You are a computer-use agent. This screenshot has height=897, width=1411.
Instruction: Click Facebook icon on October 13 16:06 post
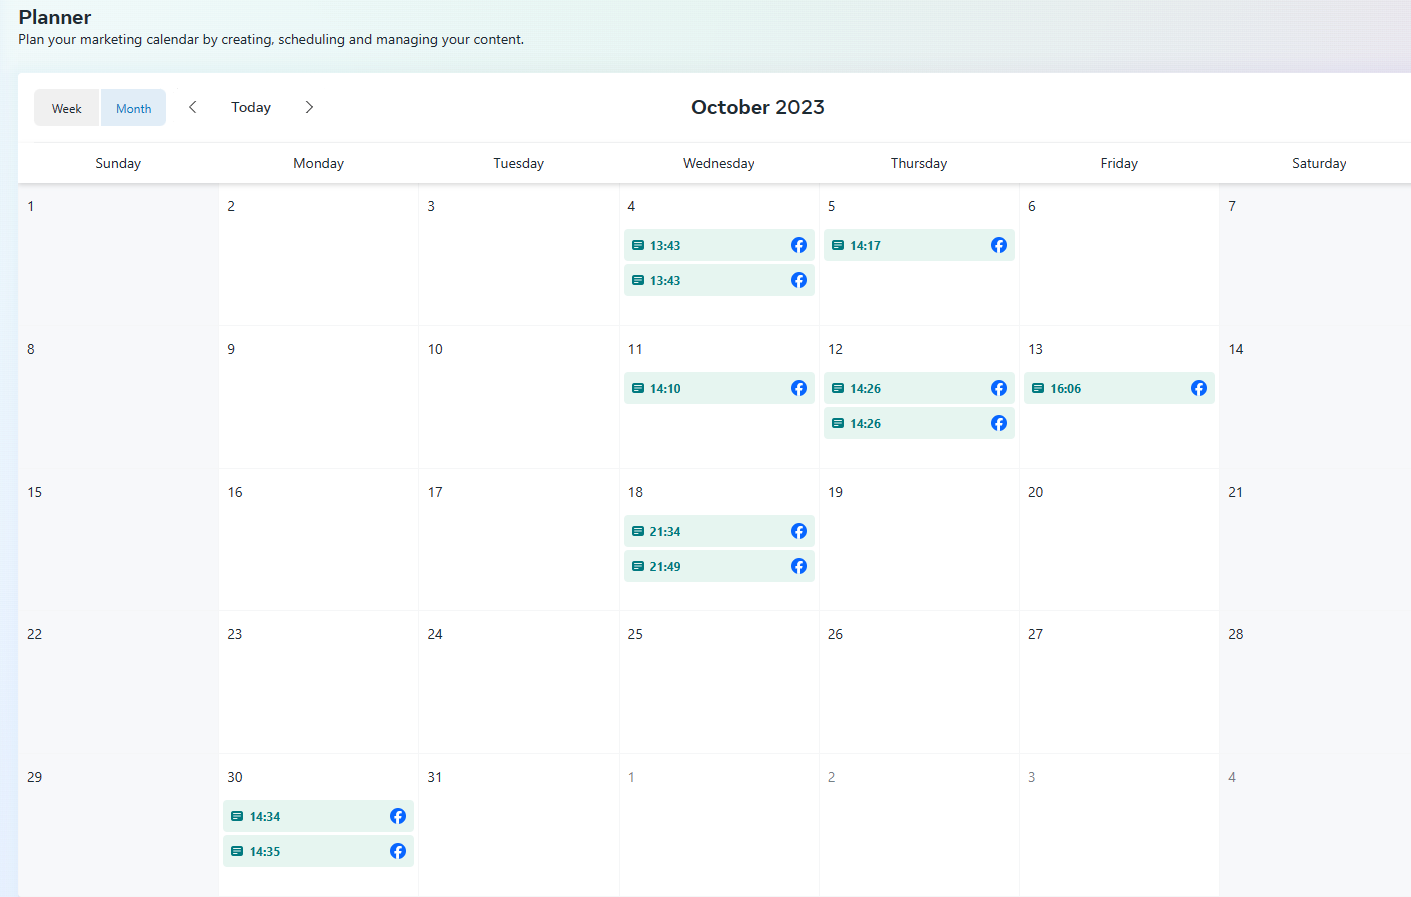pyautogui.click(x=1198, y=388)
